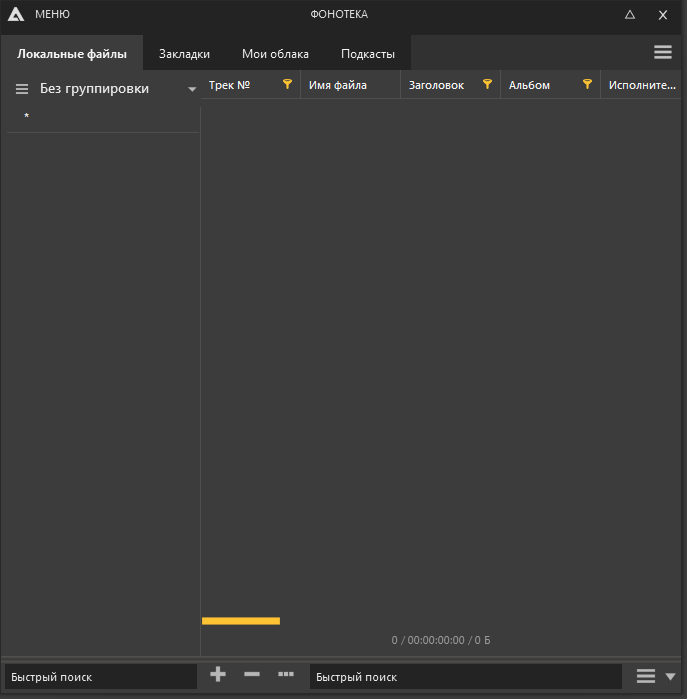Click grouping settings icon left of Без группировки
The image size is (687, 699).
(22, 89)
